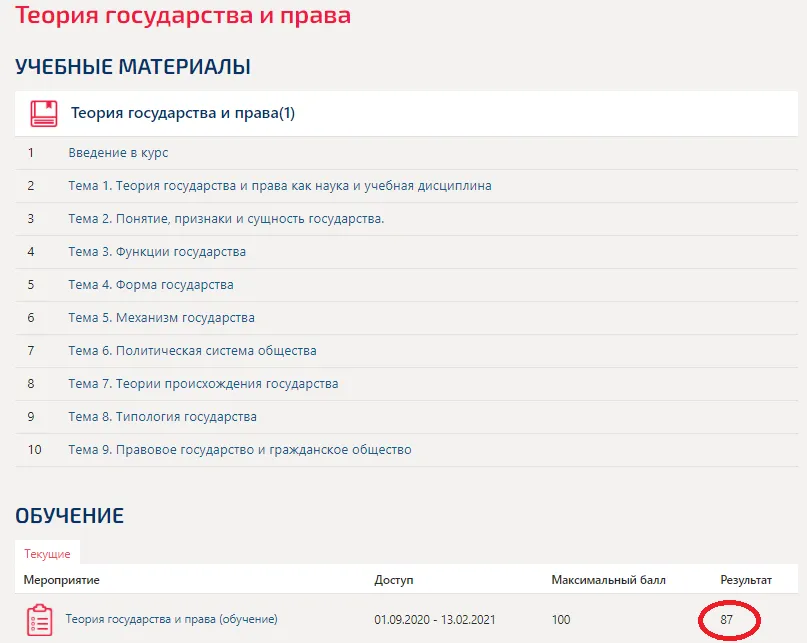This screenshot has height=643, width=807.
Task: Open the Теория государства и права (обучение) activity
Action: [171, 619]
